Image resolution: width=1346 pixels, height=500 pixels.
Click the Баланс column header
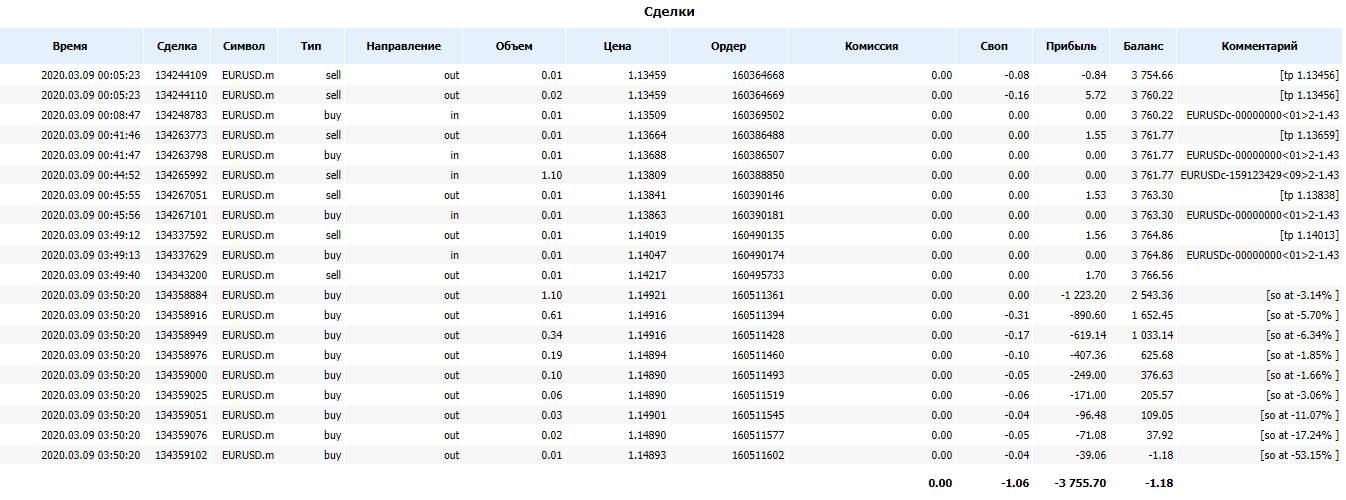click(1143, 46)
